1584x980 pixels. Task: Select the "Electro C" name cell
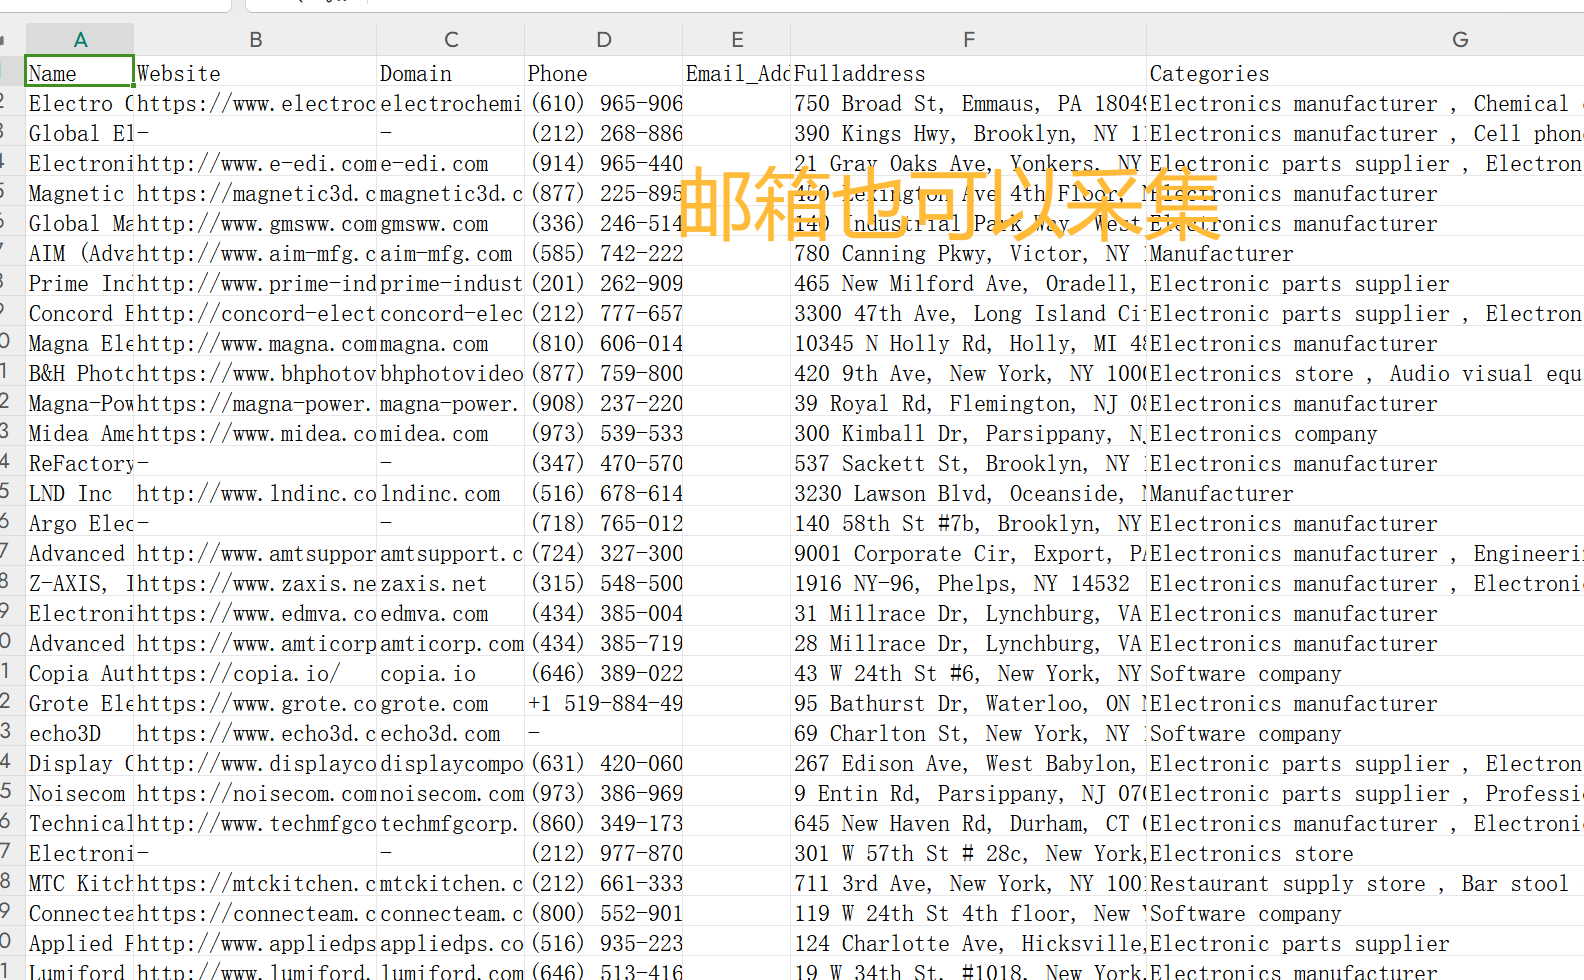click(x=80, y=103)
